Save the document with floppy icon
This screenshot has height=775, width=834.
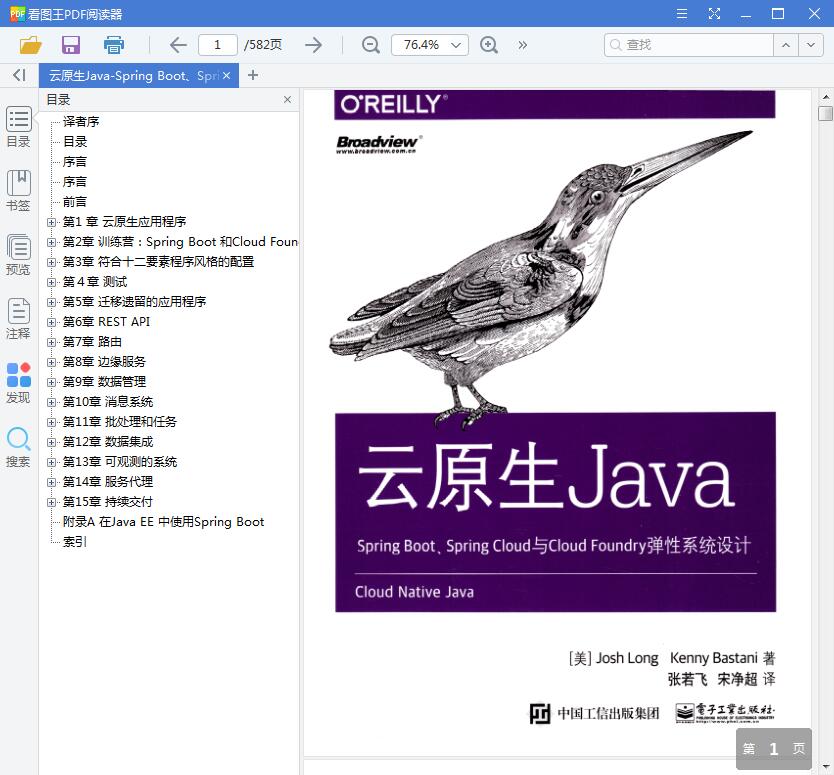click(71, 45)
